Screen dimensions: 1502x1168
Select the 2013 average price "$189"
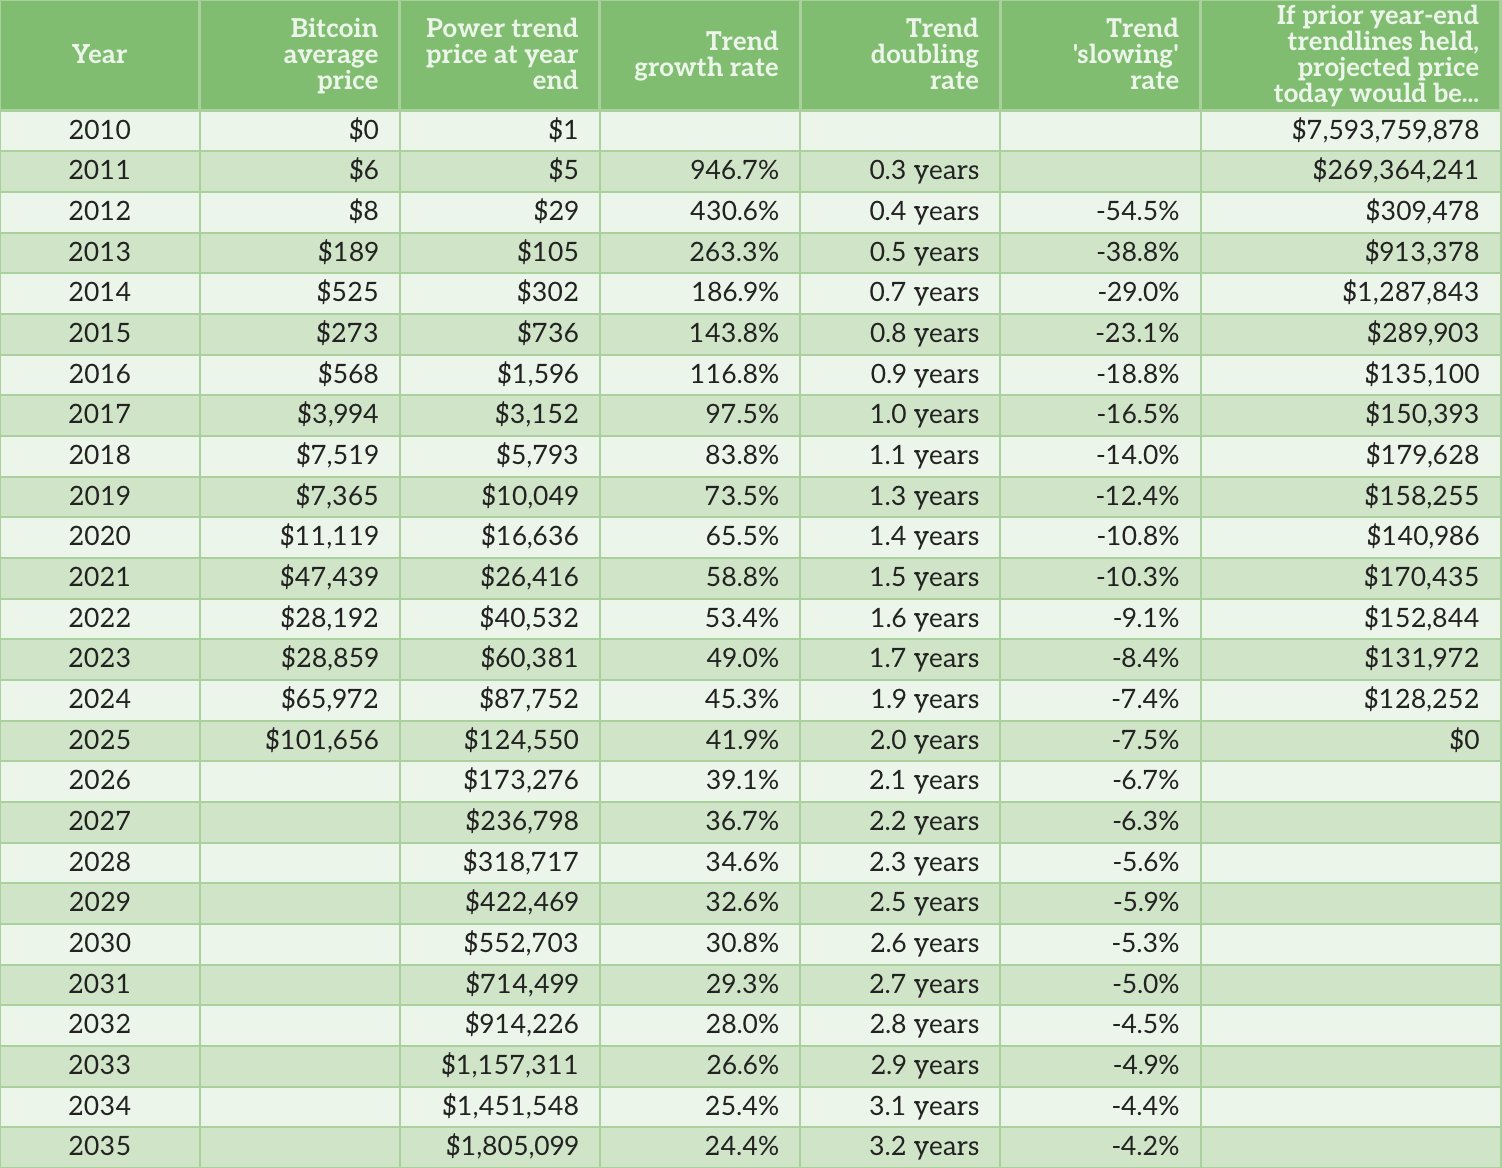pyautogui.click(x=348, y=252)
